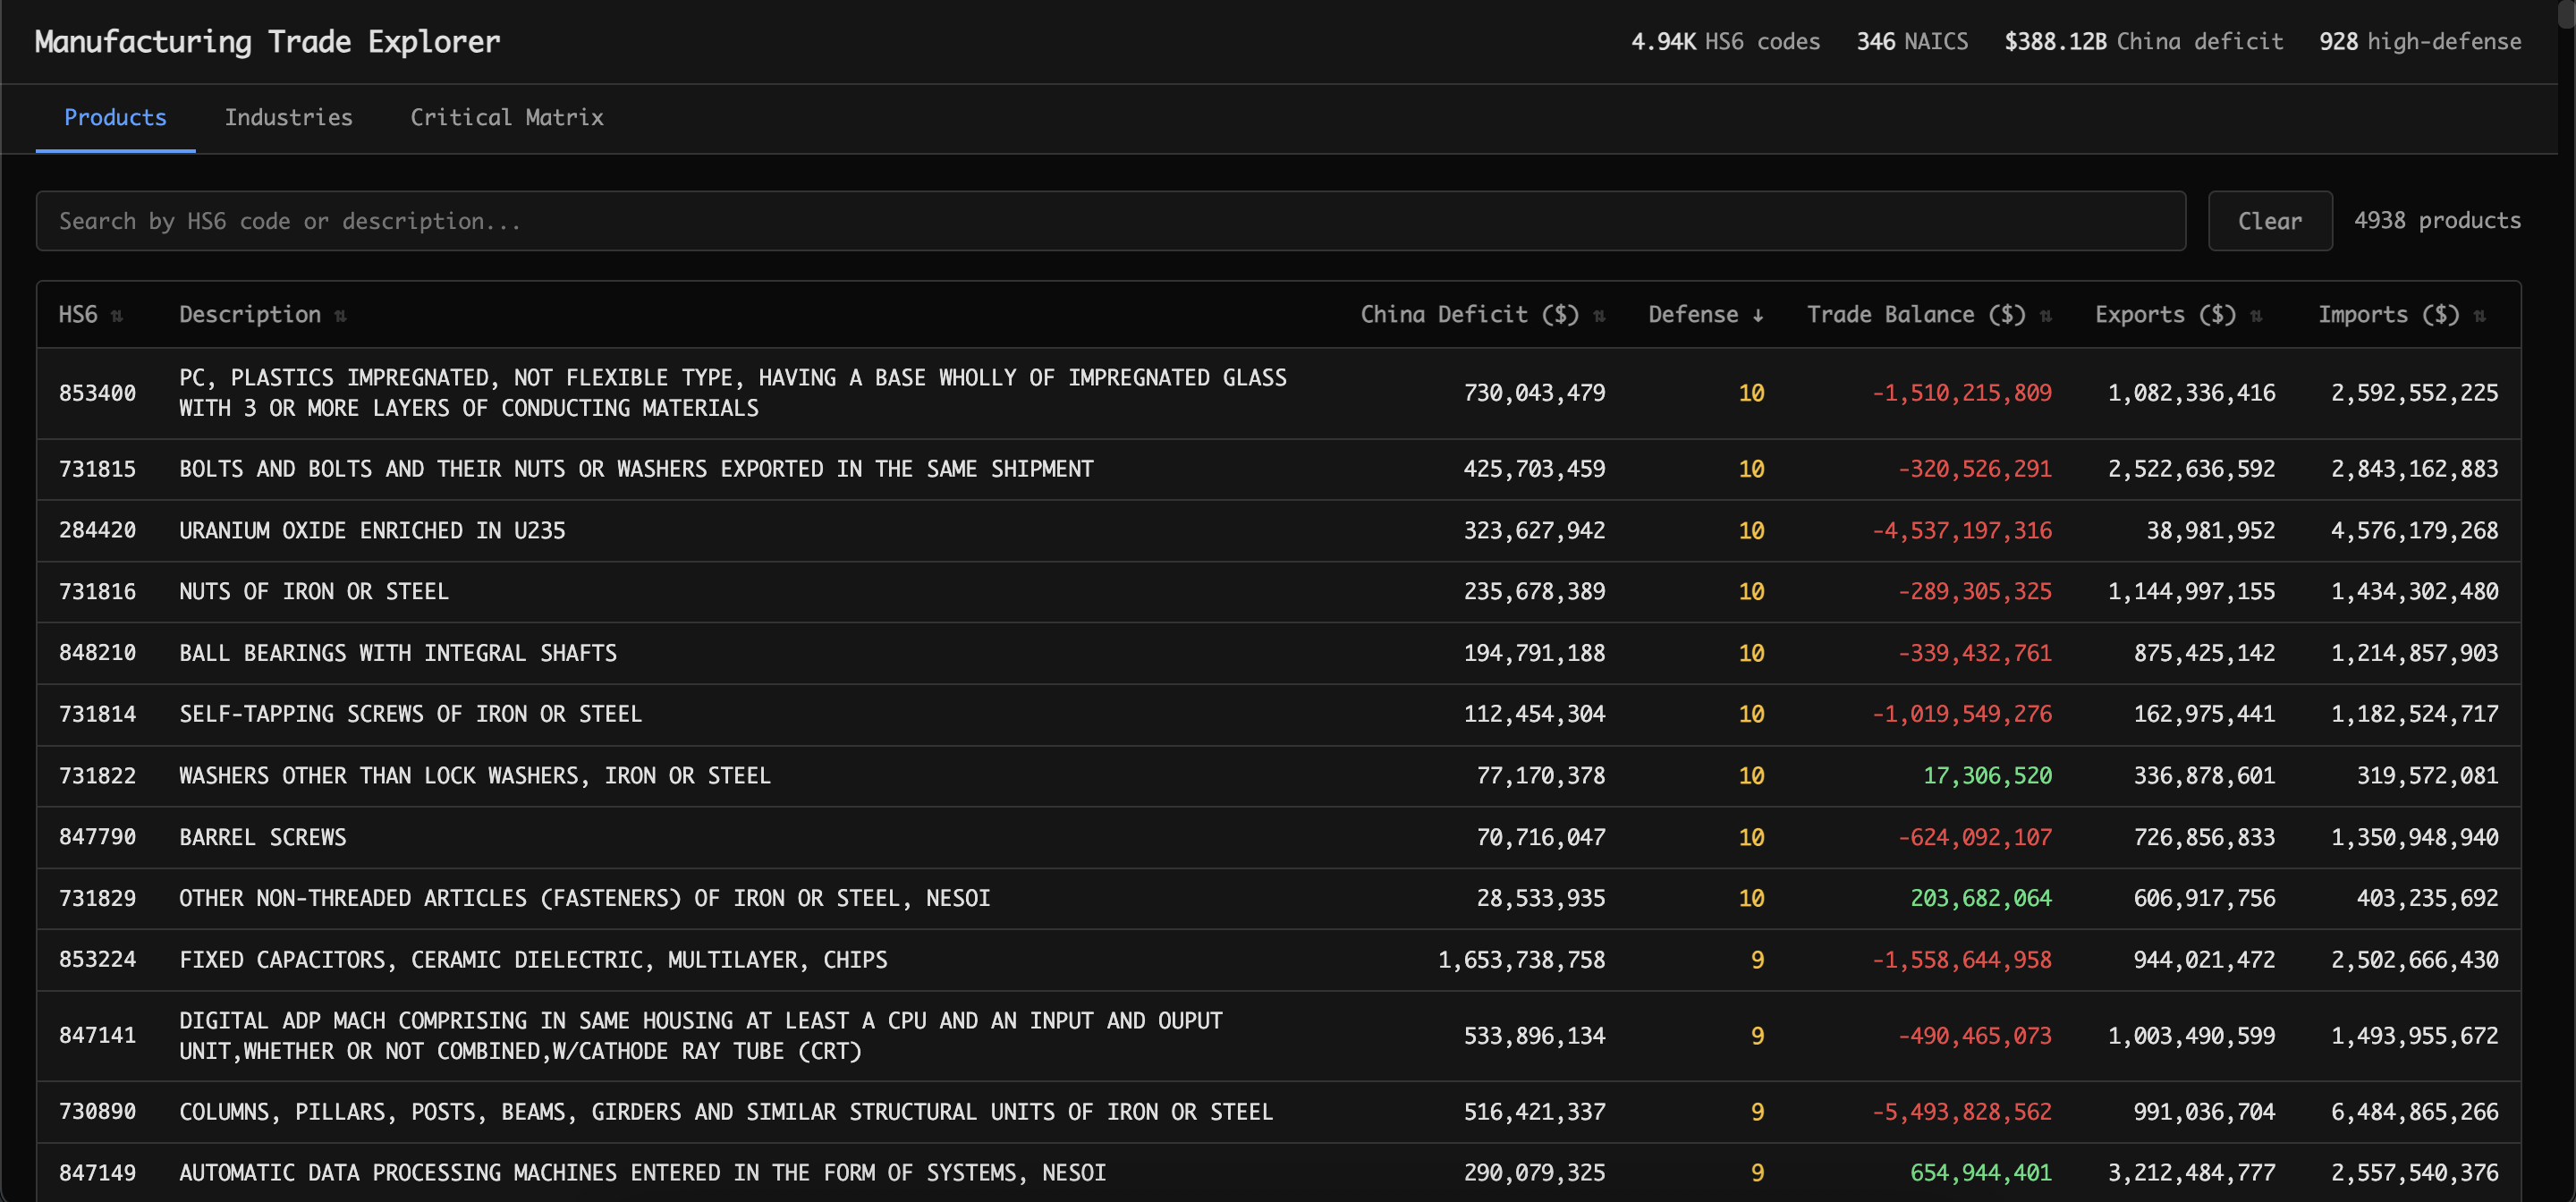Focus the HS6 code search field
The image size is (2576, 1202).
1110,221
